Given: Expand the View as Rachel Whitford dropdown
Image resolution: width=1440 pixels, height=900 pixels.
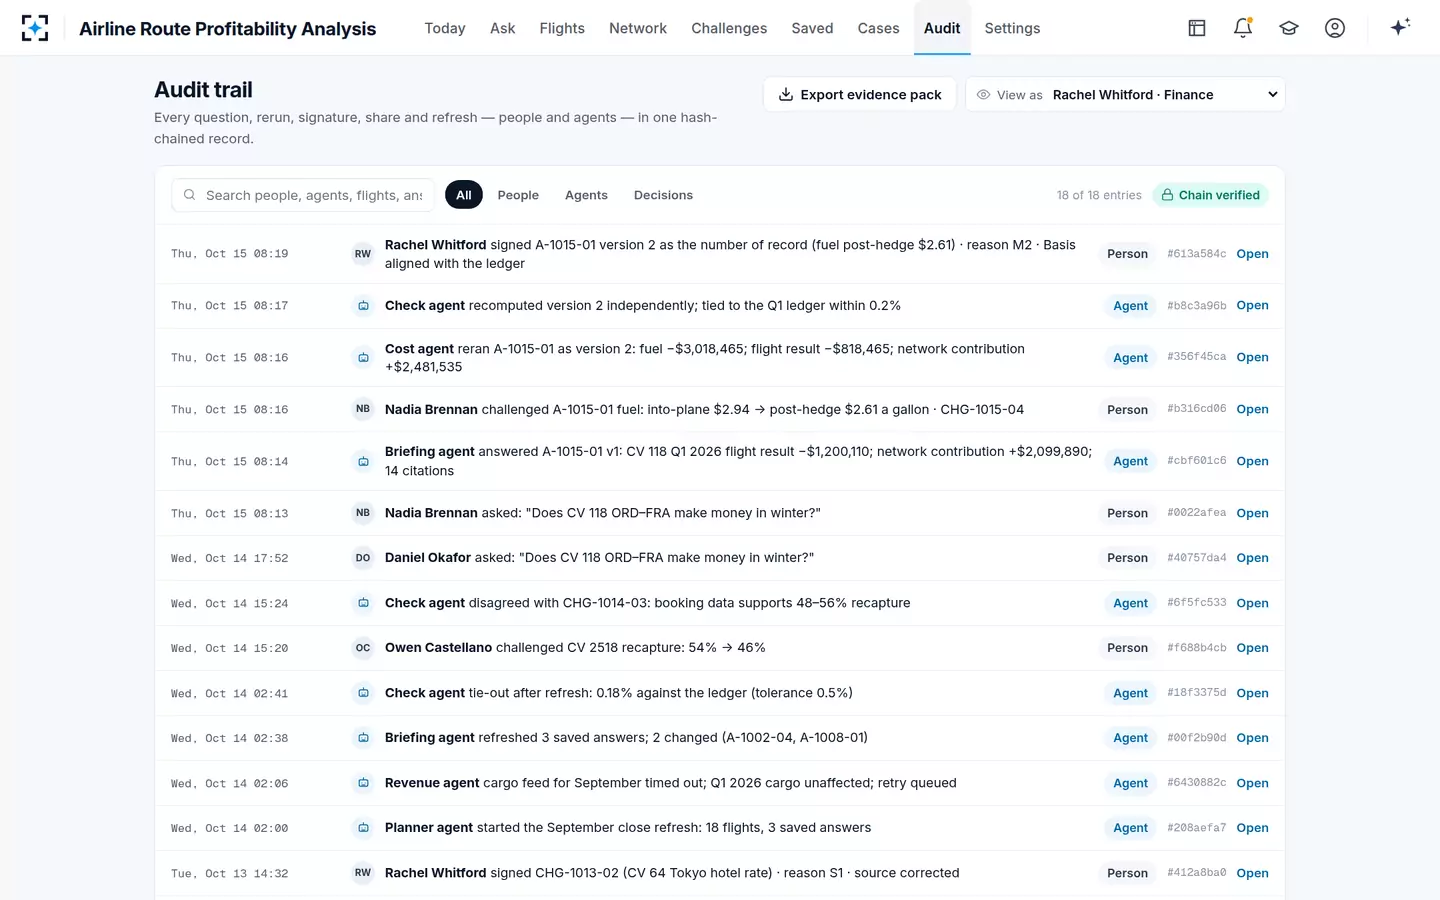Looking at the screenshot, I should pyautogui.click(x=1125, y=95).
